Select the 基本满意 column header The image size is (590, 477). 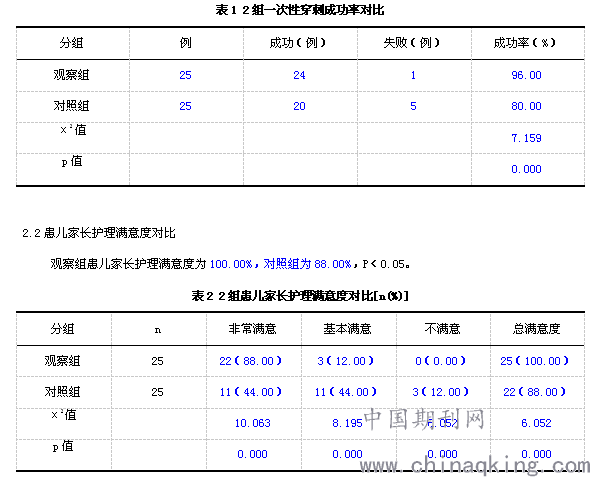(x=347, y=329)
